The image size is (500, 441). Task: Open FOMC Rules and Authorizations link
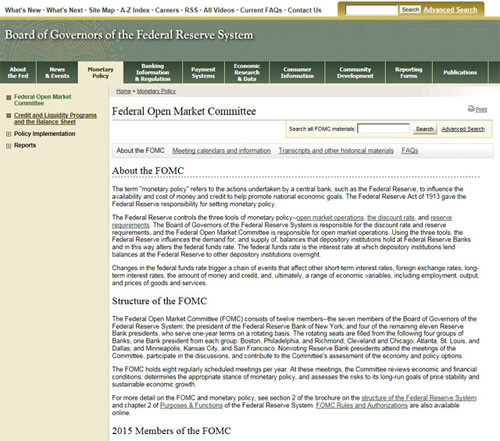click(x=362, y=406)
